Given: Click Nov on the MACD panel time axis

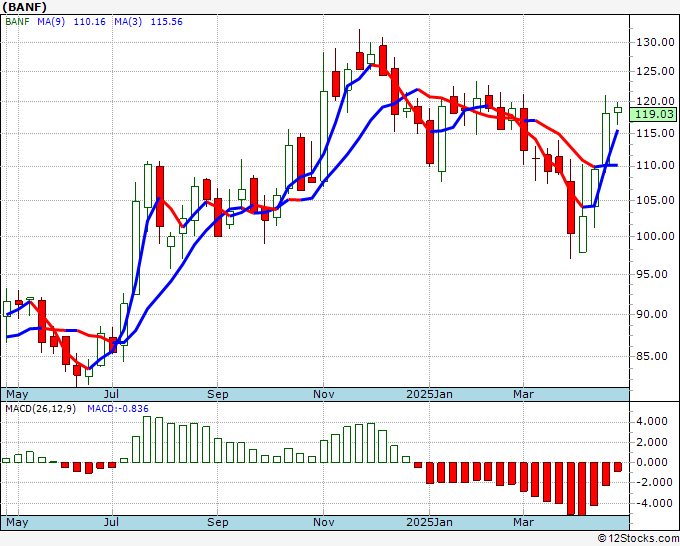Looking at the screenshot, I should (x=324, y=522).
